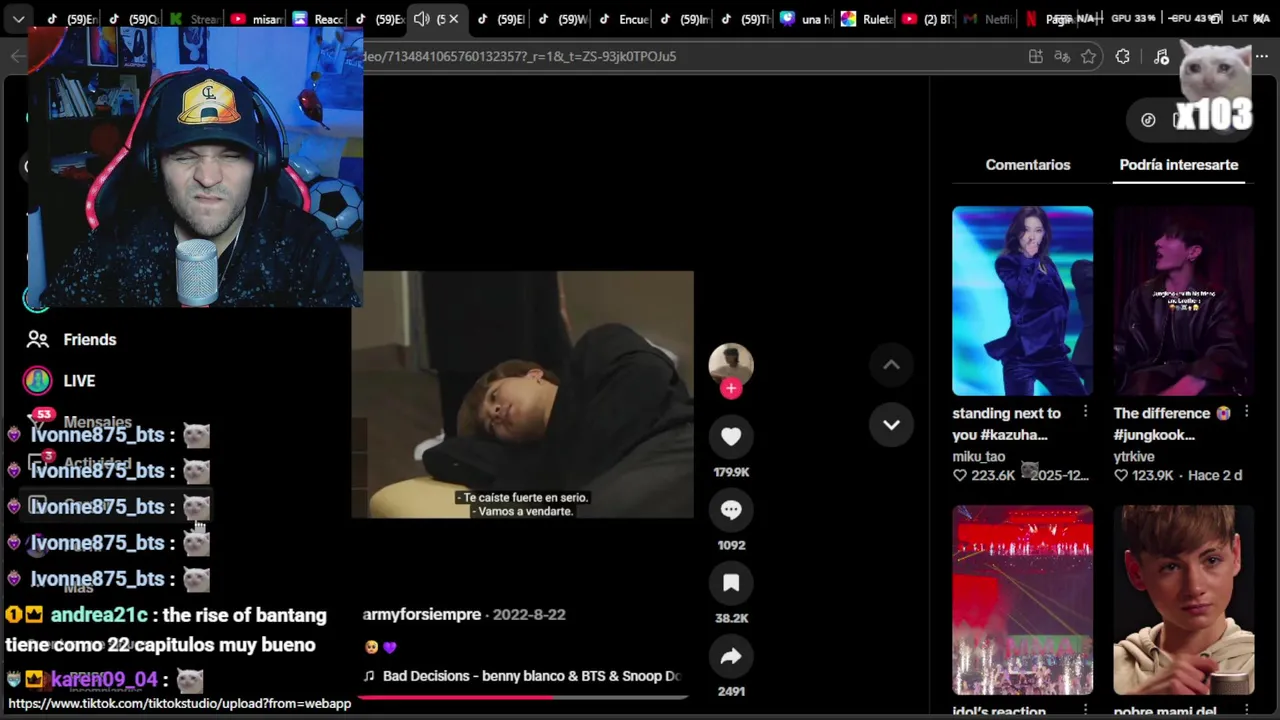The image size is (1280, 720).
Task: Switch to the 'una h' browser tab
Action: [806, 19]
